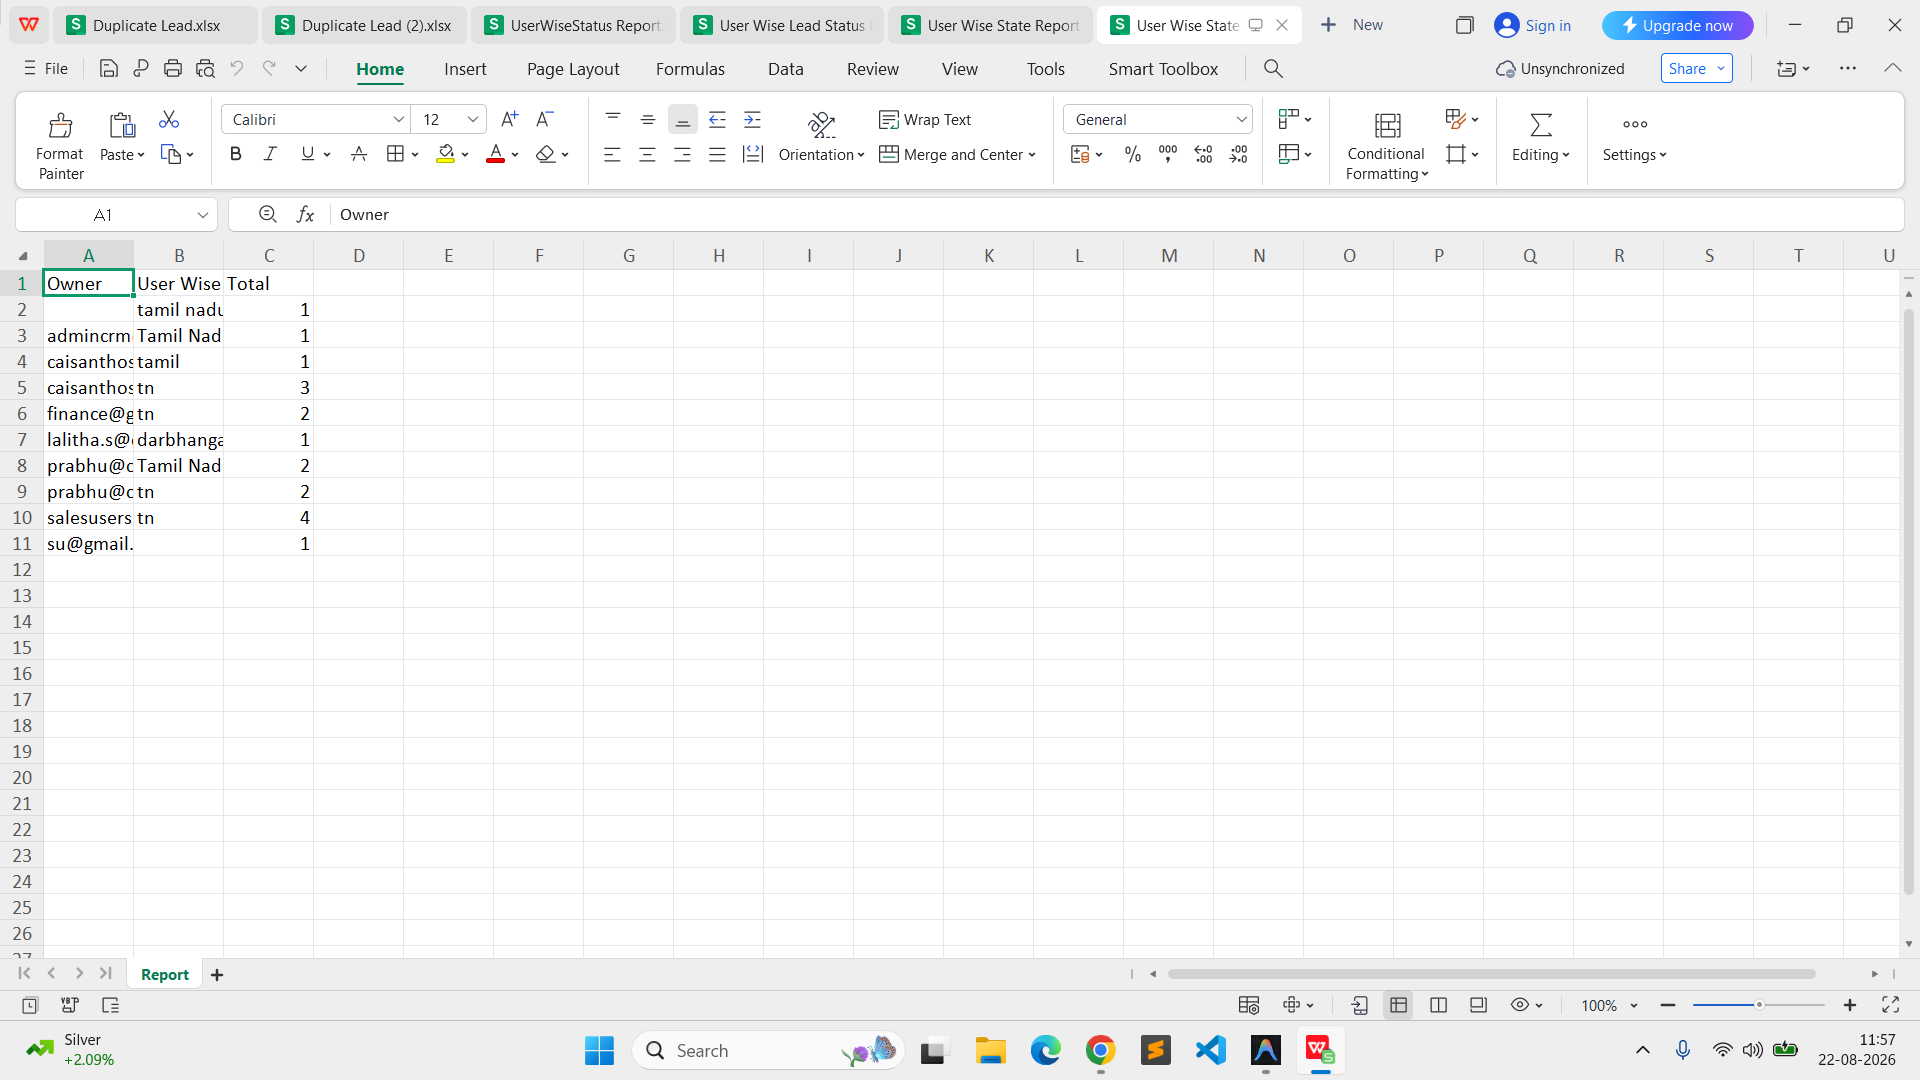
Task: Switch to Page Break Preview view
Action: [x=1438, y=1005]
